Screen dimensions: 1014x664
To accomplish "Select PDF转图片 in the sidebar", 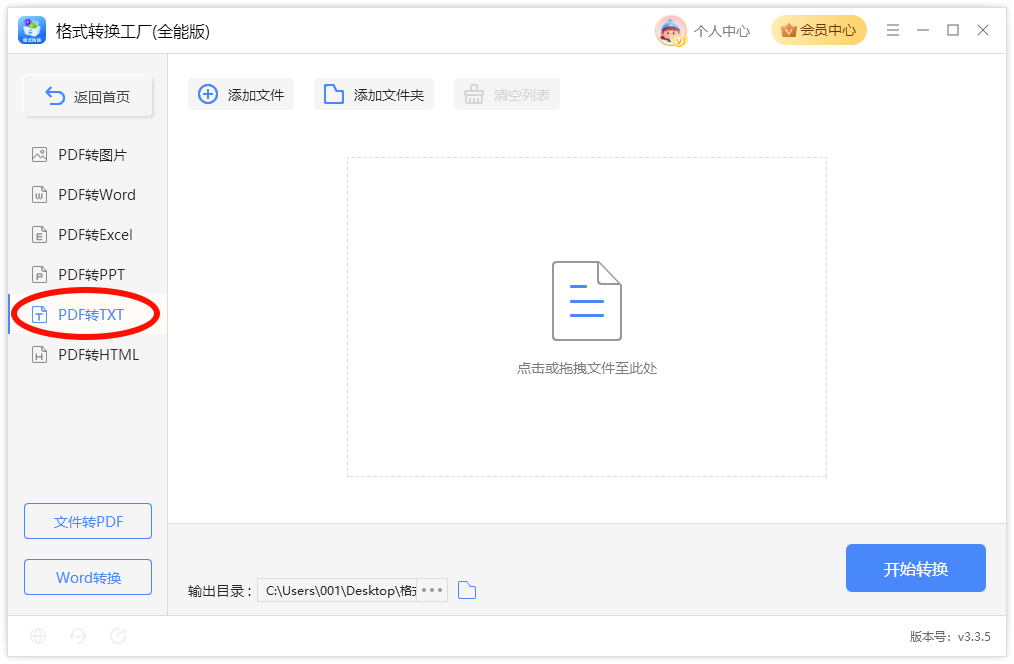I will [87, 155].
